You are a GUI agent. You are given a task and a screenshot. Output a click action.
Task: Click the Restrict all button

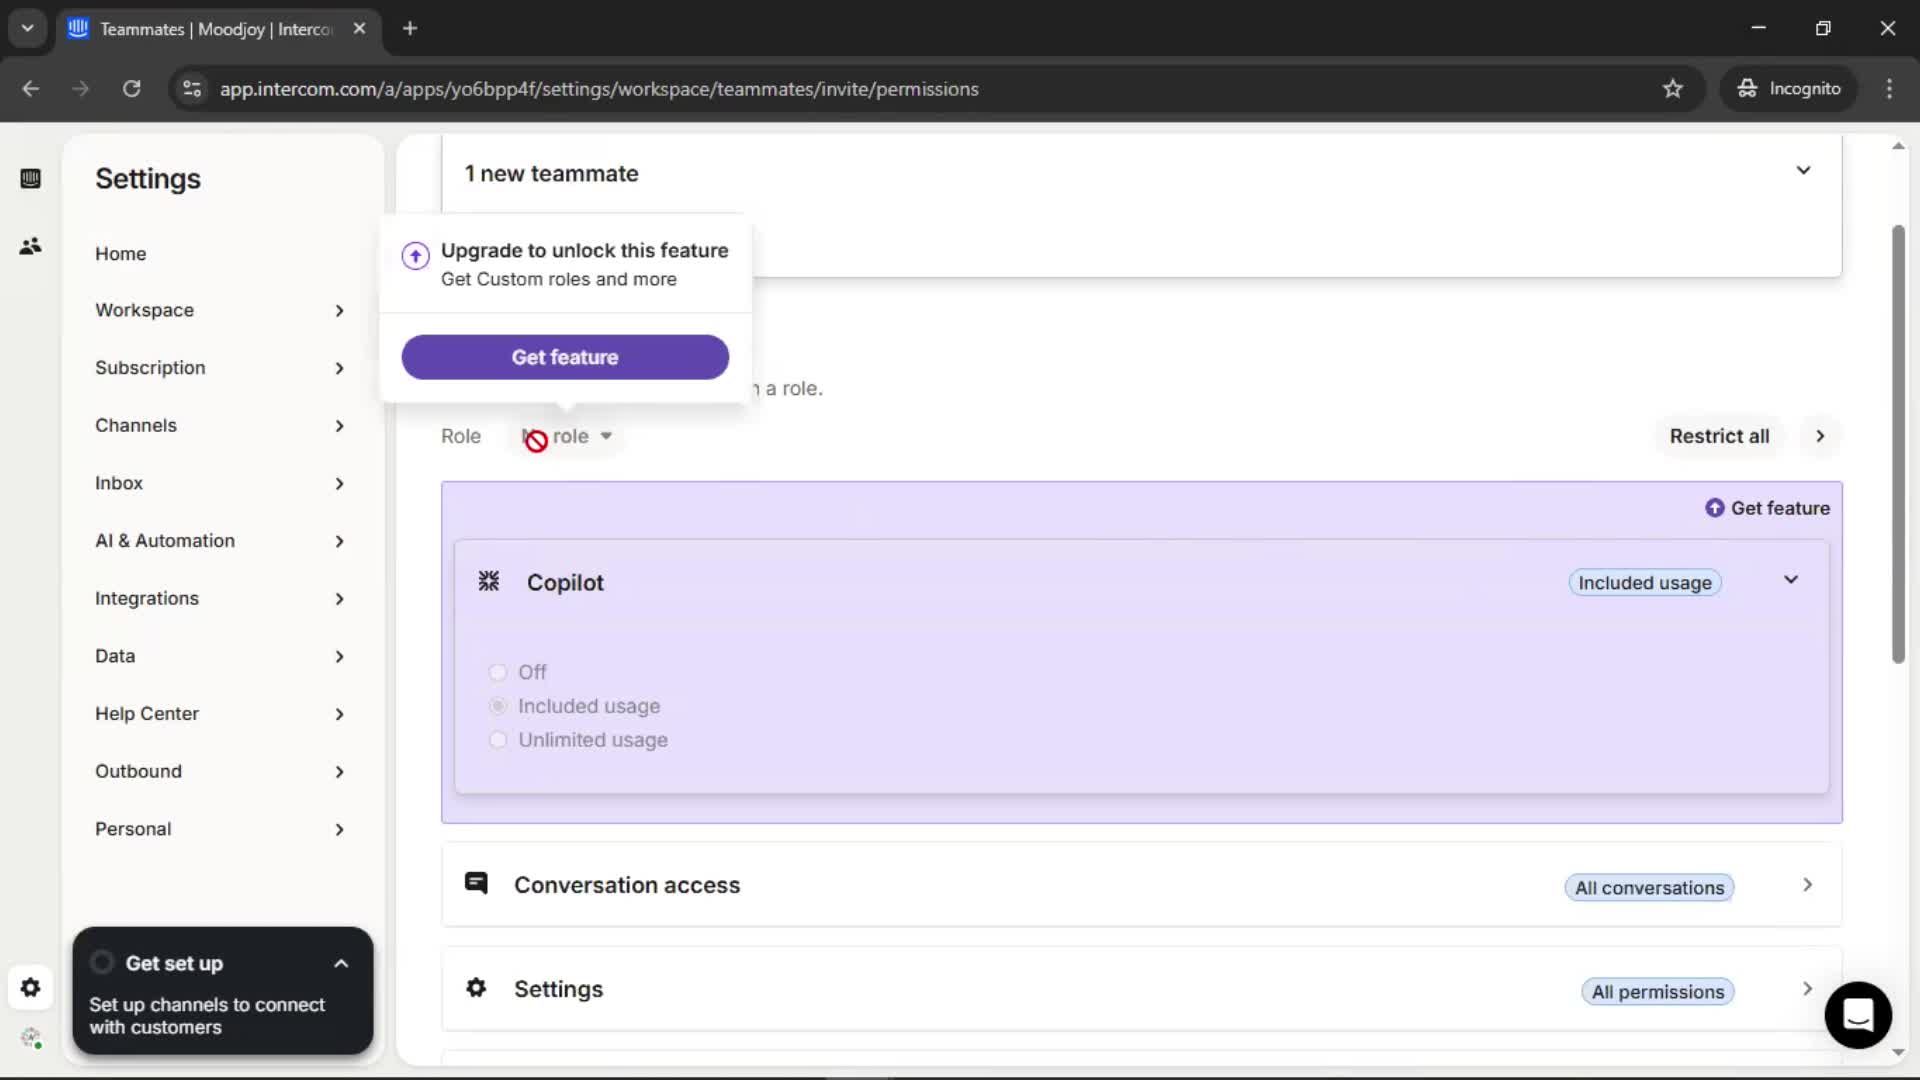pos(1719,436)
